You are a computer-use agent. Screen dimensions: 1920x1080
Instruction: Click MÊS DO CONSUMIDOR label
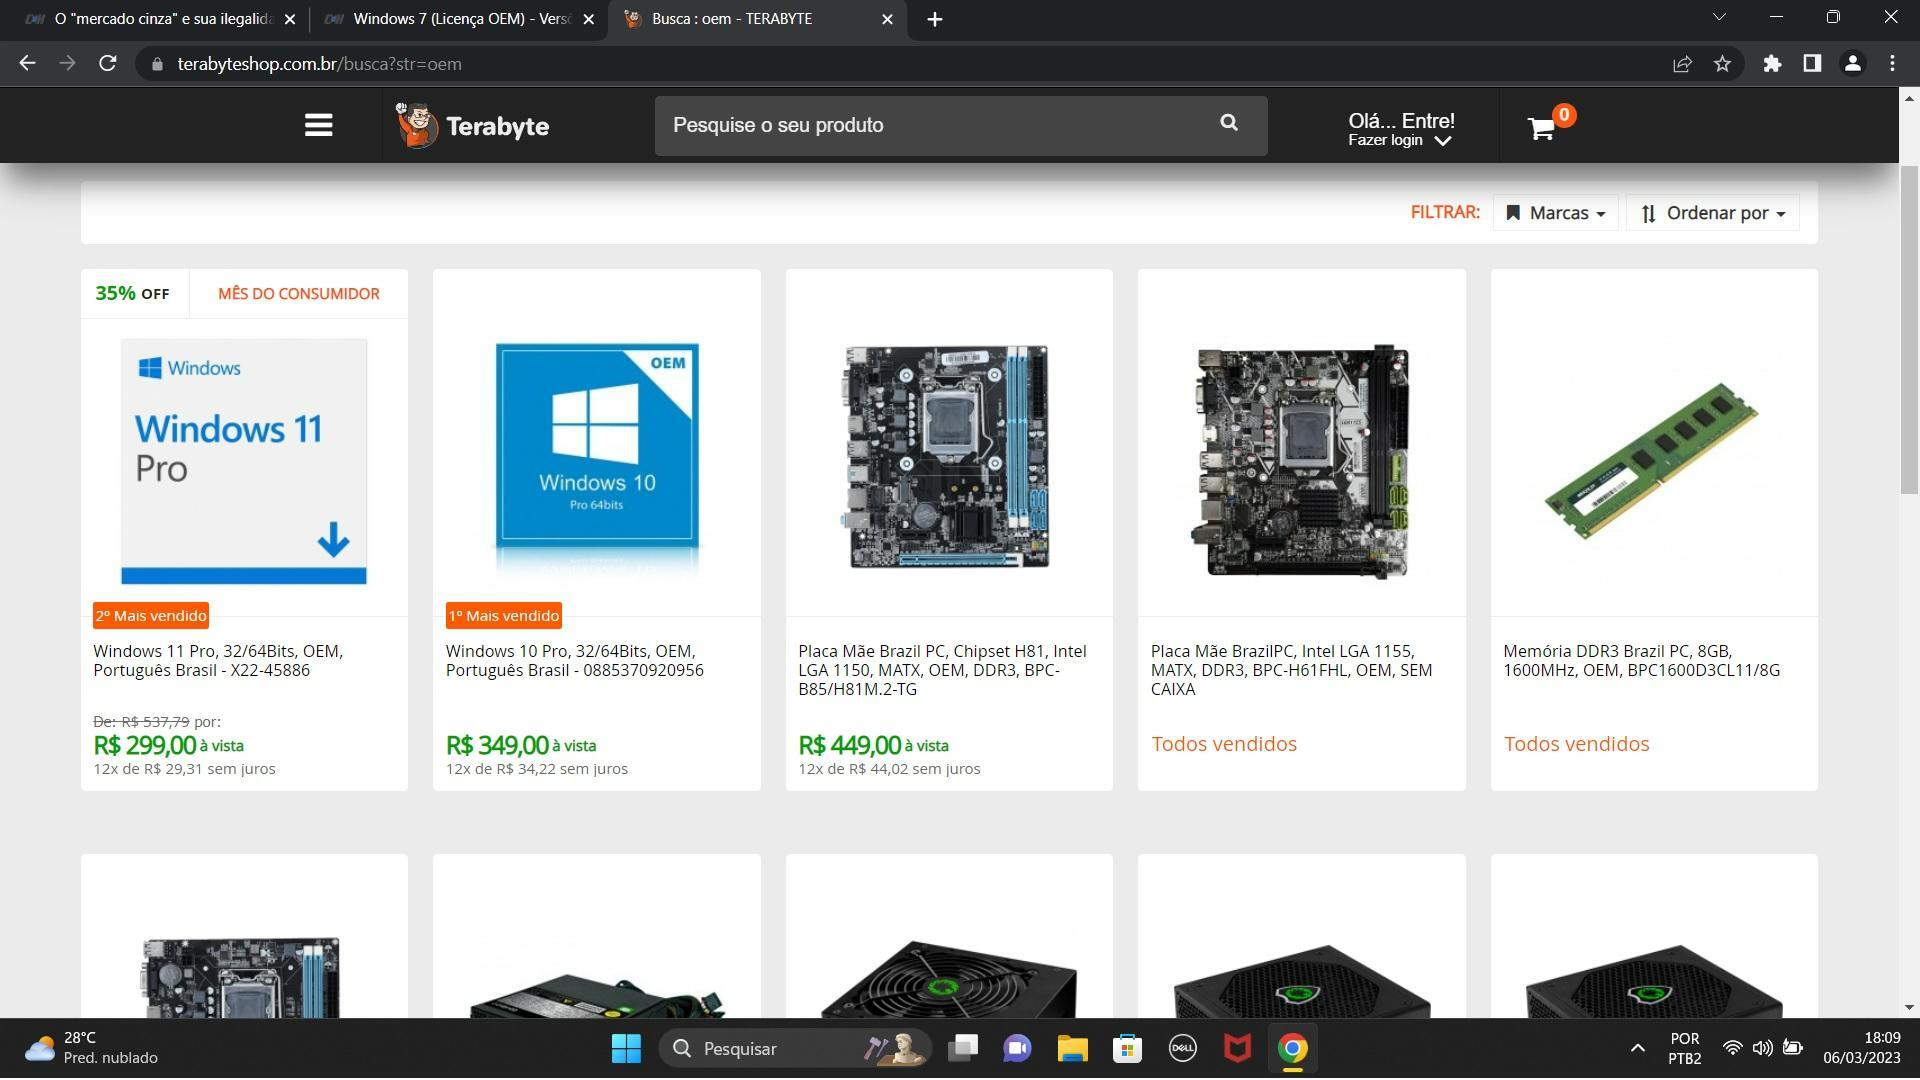[x=299, y=293]
